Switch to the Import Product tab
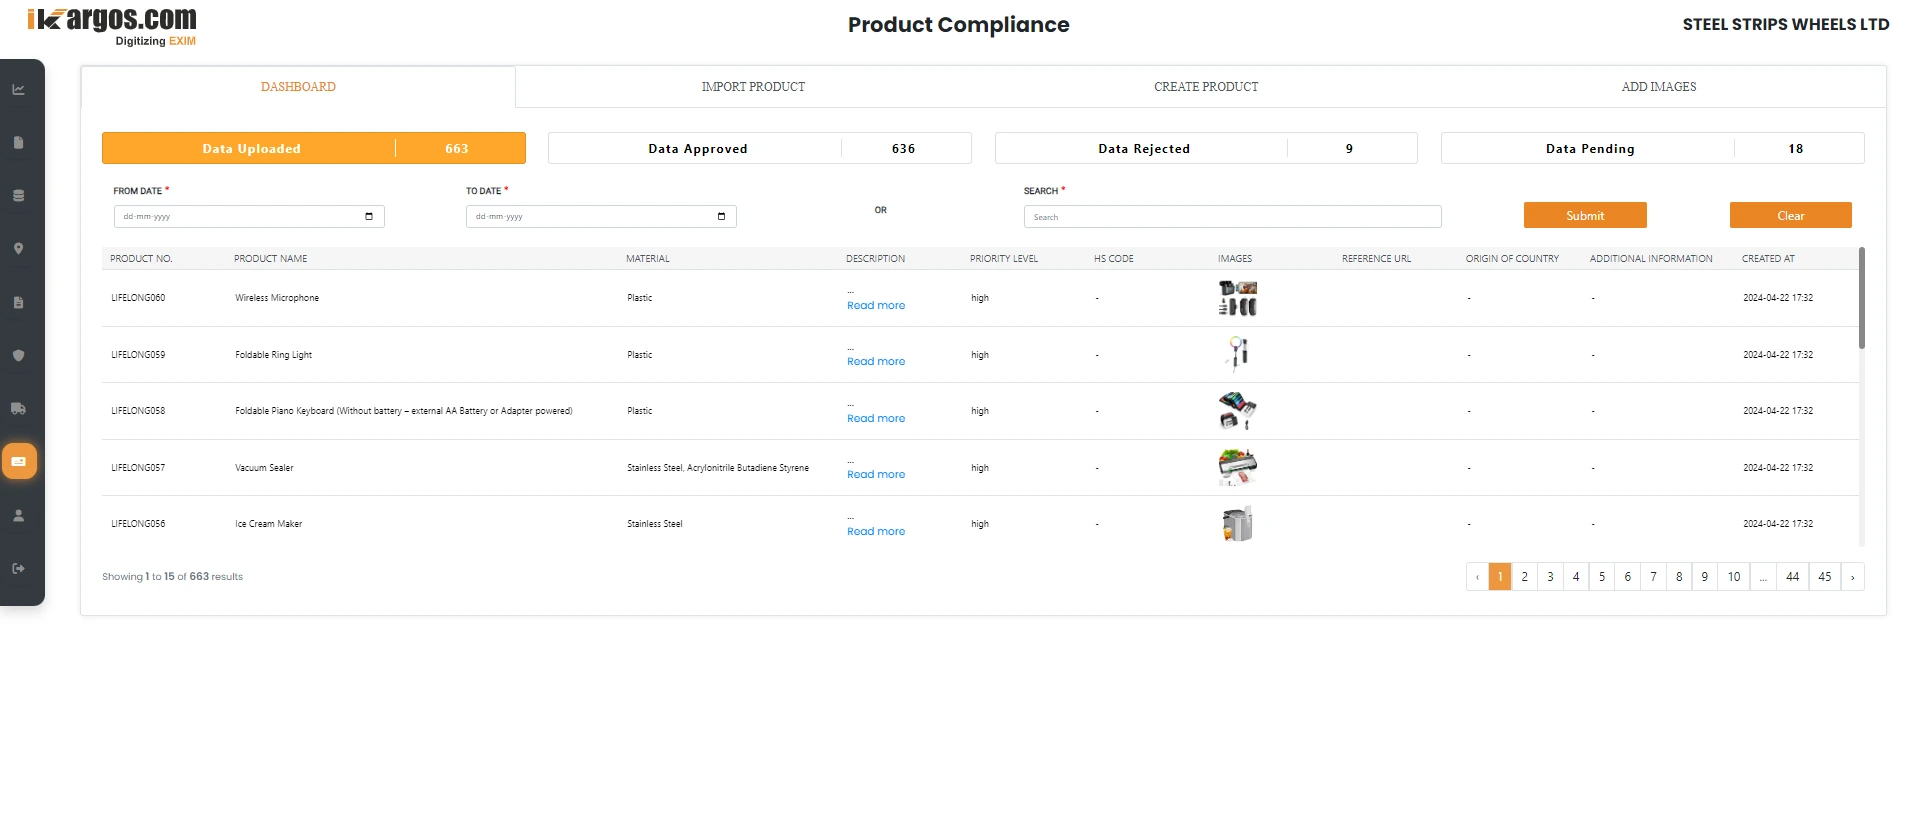1918x816 pixels. 752,87
